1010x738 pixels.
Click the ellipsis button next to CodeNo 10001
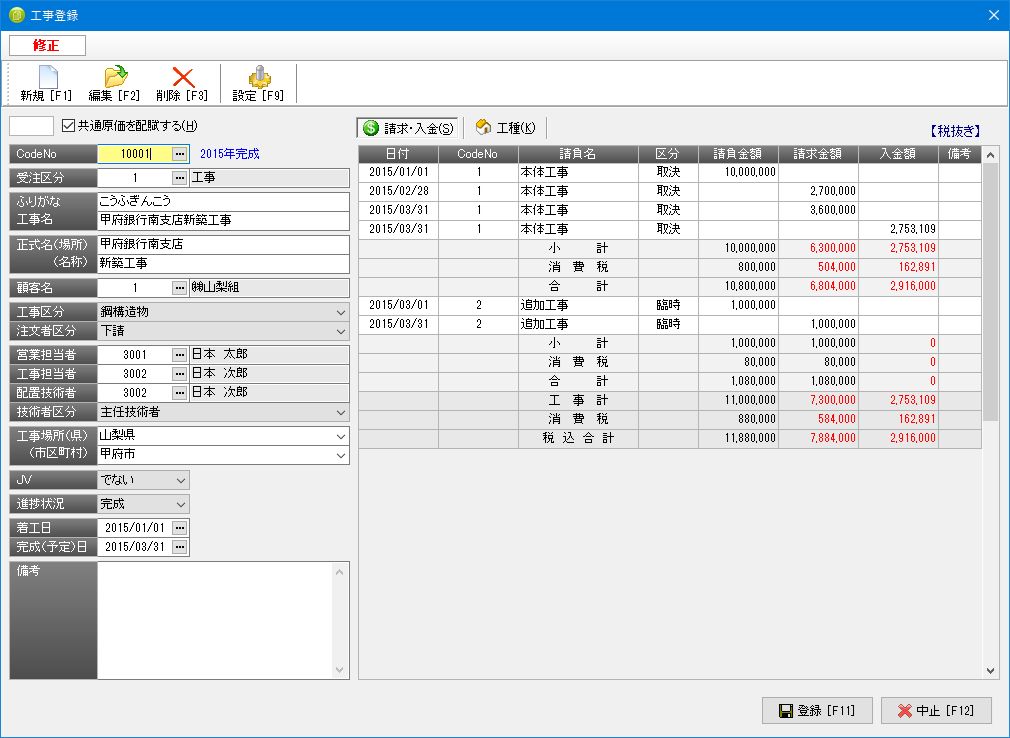[180, 154]
